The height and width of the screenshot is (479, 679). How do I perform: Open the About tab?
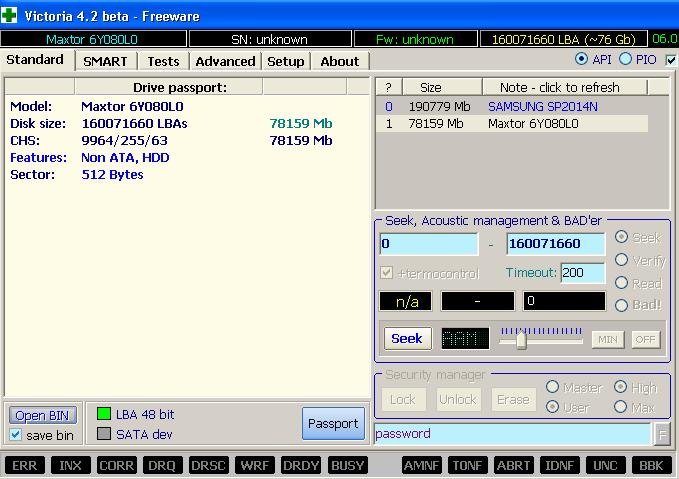(340, 61)
